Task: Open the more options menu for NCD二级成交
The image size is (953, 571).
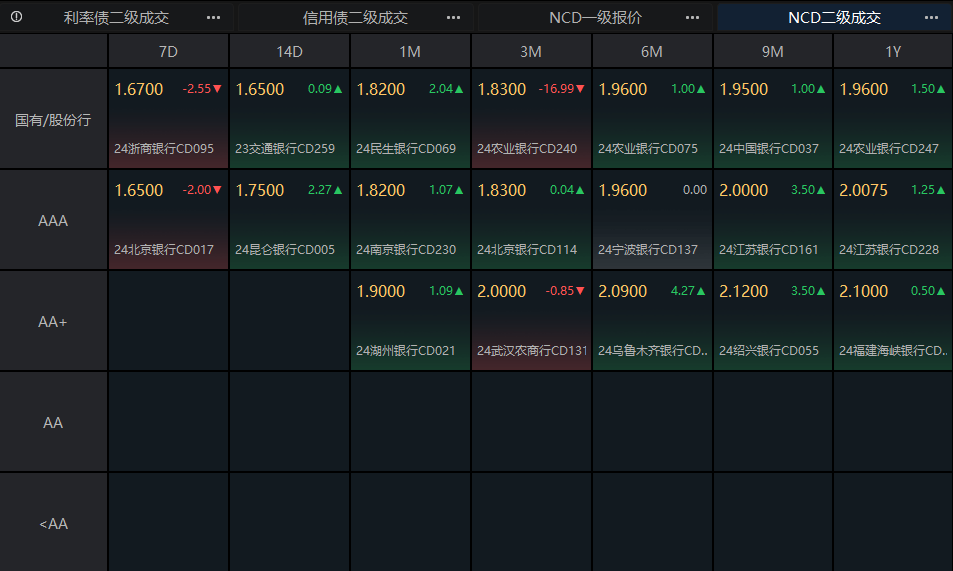Action: [x=931, y=18]
